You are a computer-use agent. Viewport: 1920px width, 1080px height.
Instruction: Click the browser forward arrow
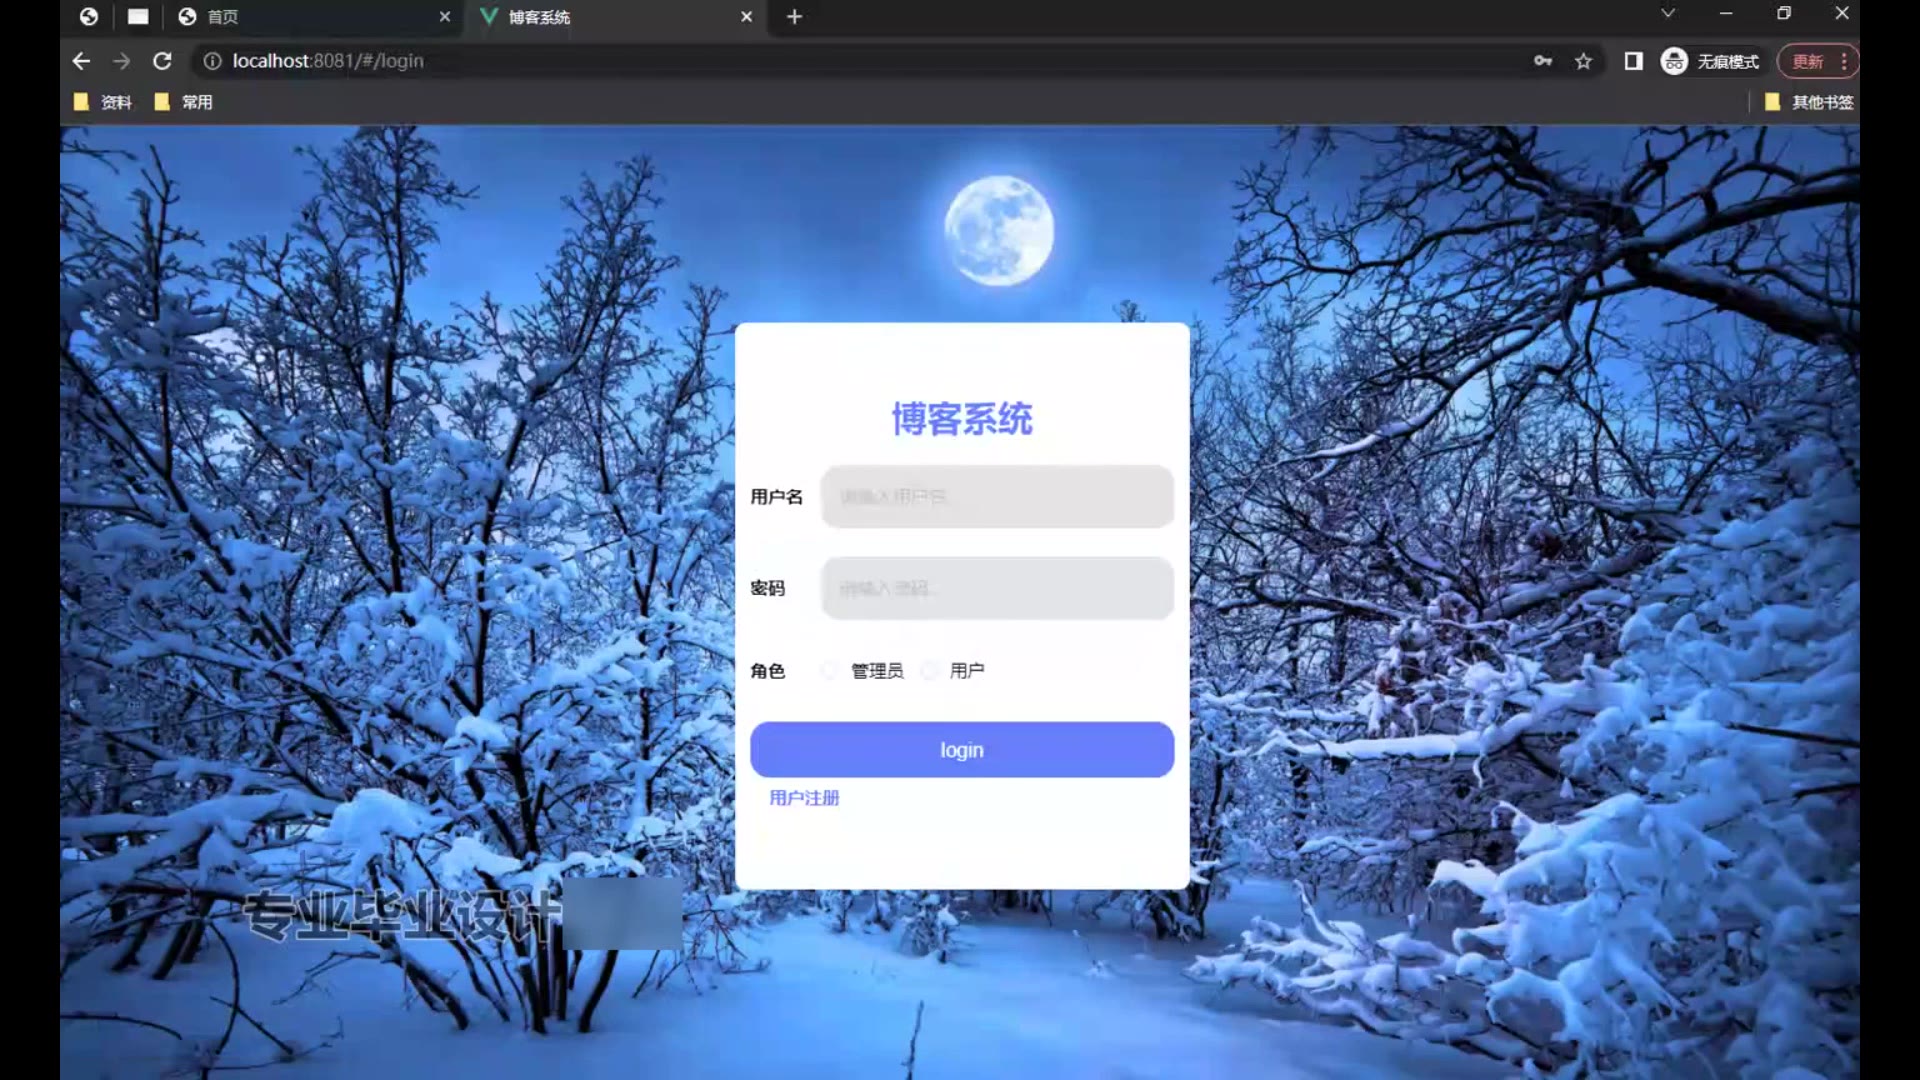pyautogui.click(x=121, y=61)
